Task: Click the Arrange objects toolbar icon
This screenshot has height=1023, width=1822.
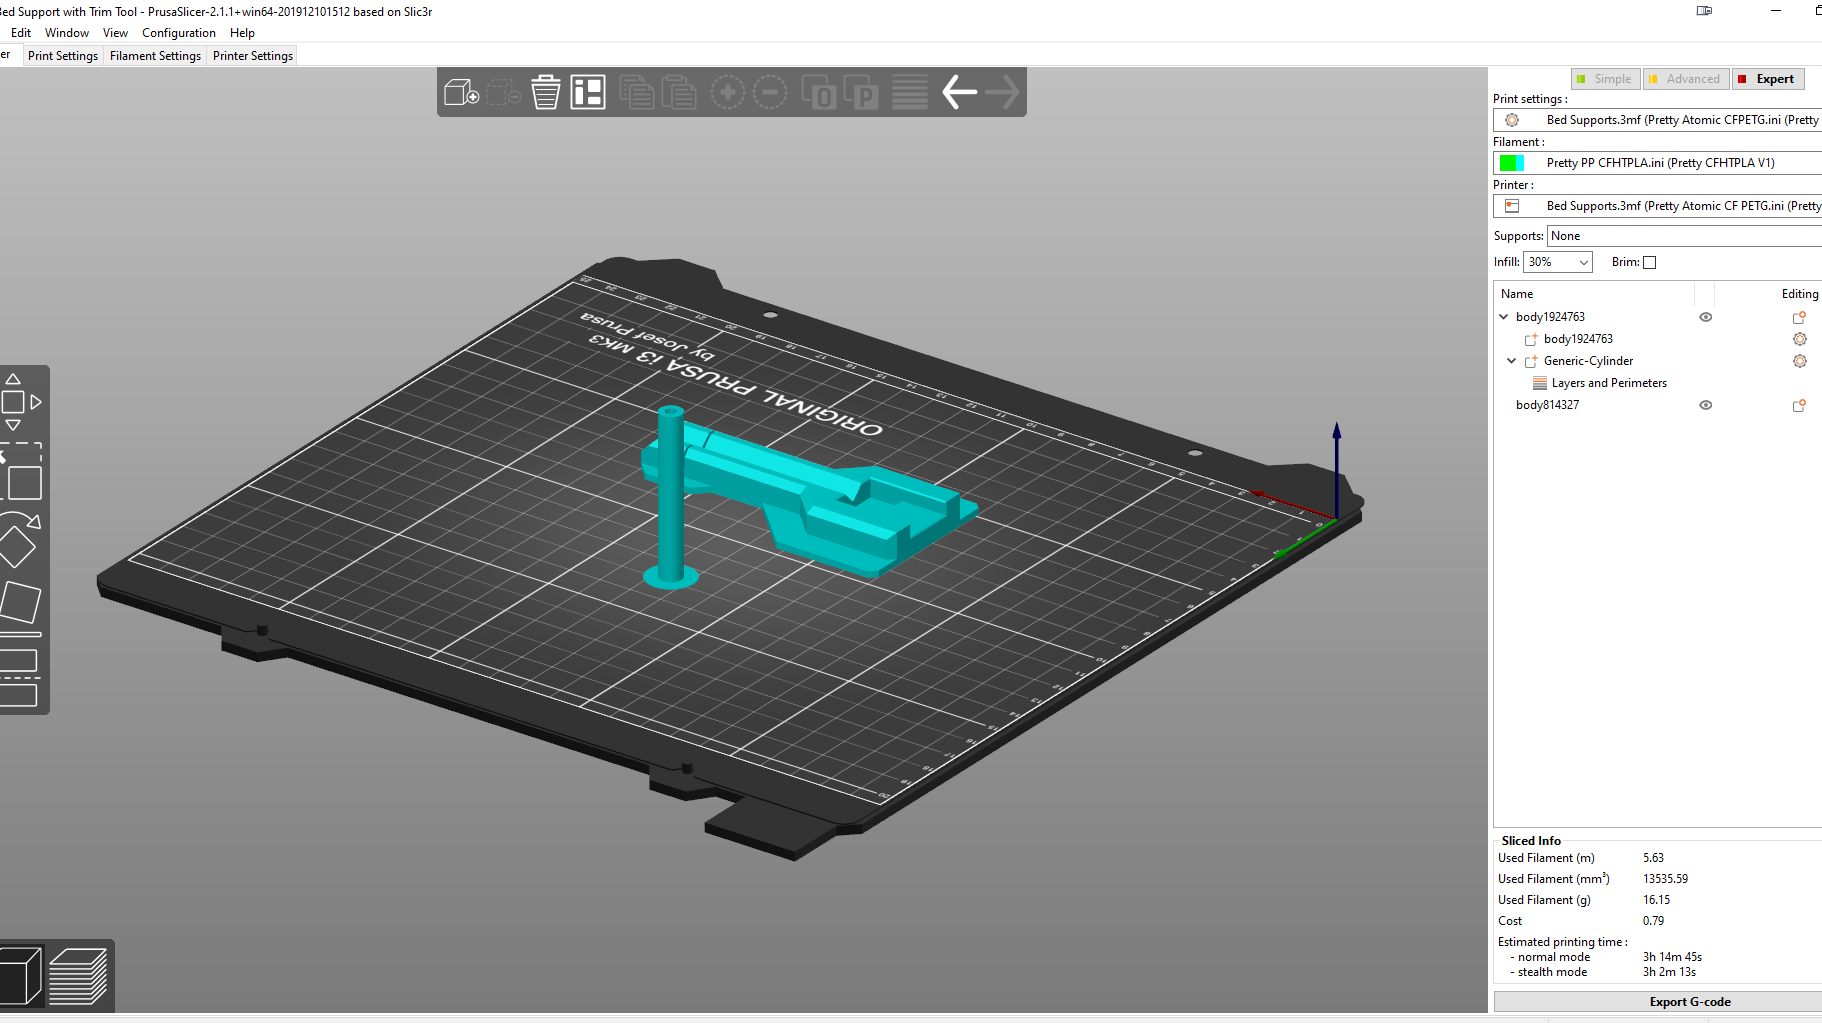Action: [x=588, y=92]
